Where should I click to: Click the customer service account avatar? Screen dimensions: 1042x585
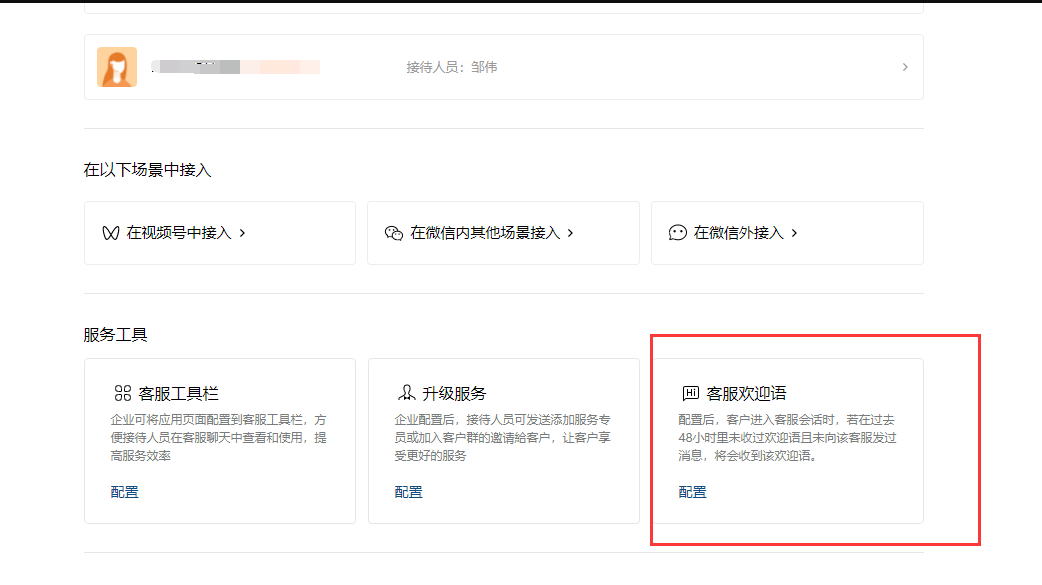pos(117,67)
